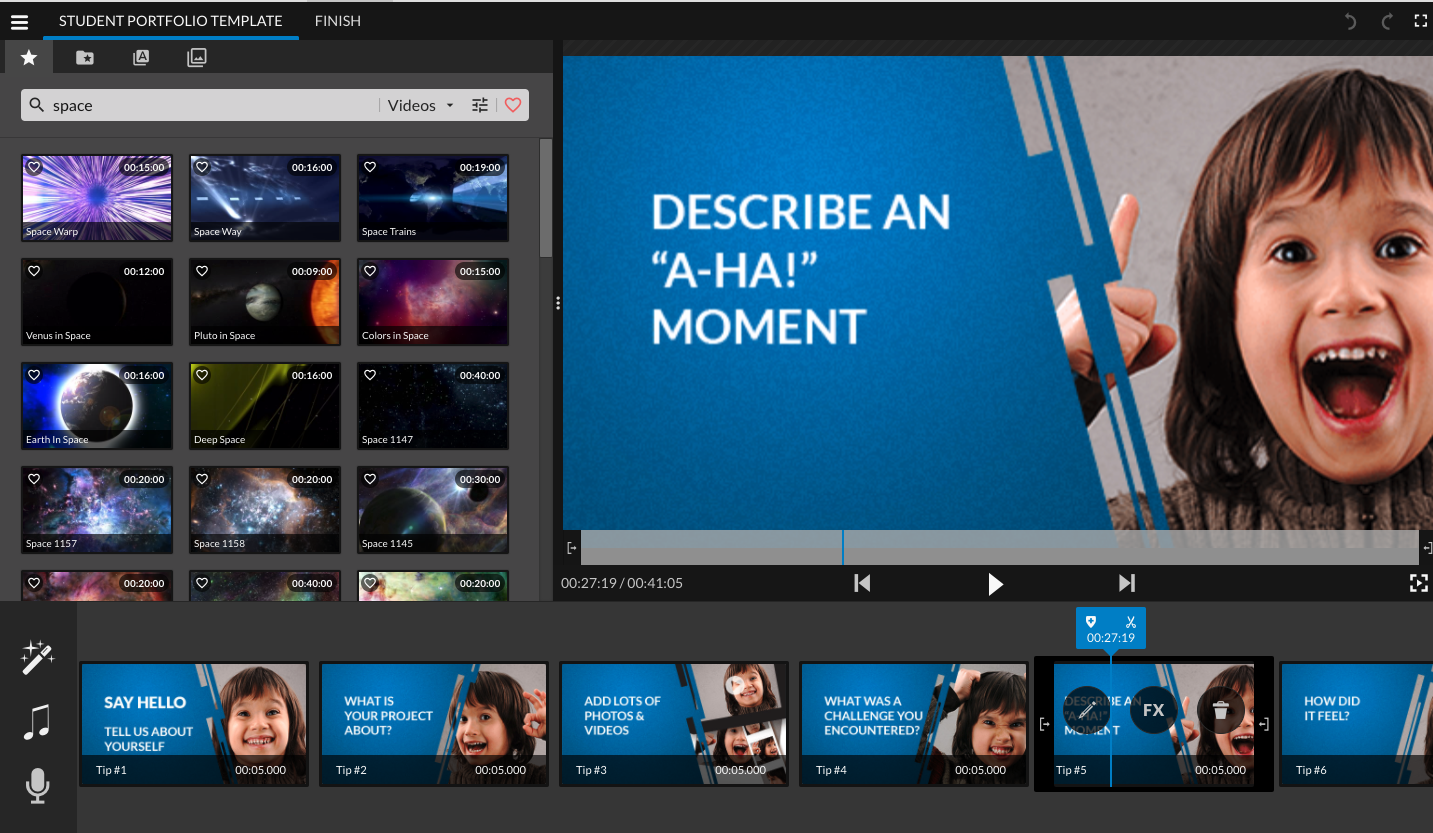Click the 00:27:19 playhead time marker
The image size is (1433, 833).
[1111, 638]
